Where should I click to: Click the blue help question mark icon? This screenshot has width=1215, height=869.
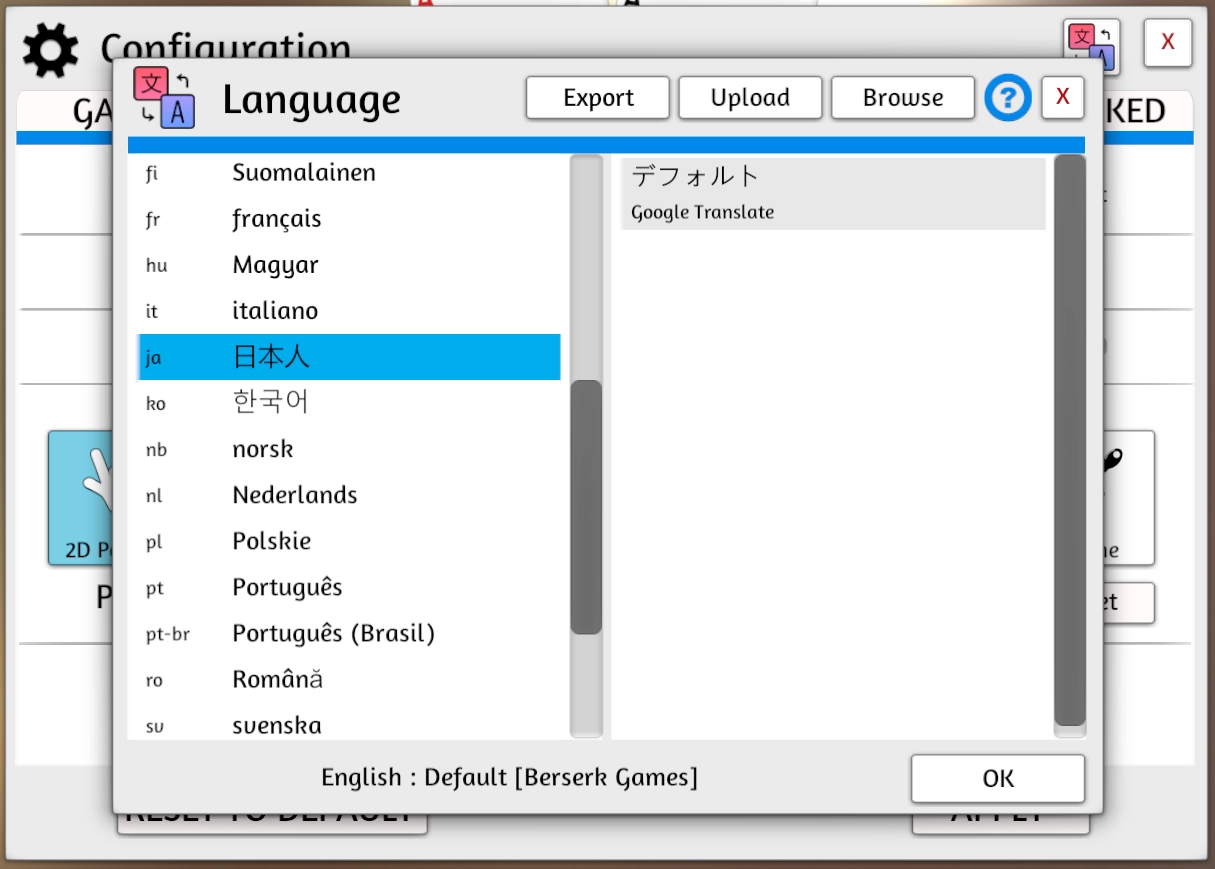tap(1008, 98)
